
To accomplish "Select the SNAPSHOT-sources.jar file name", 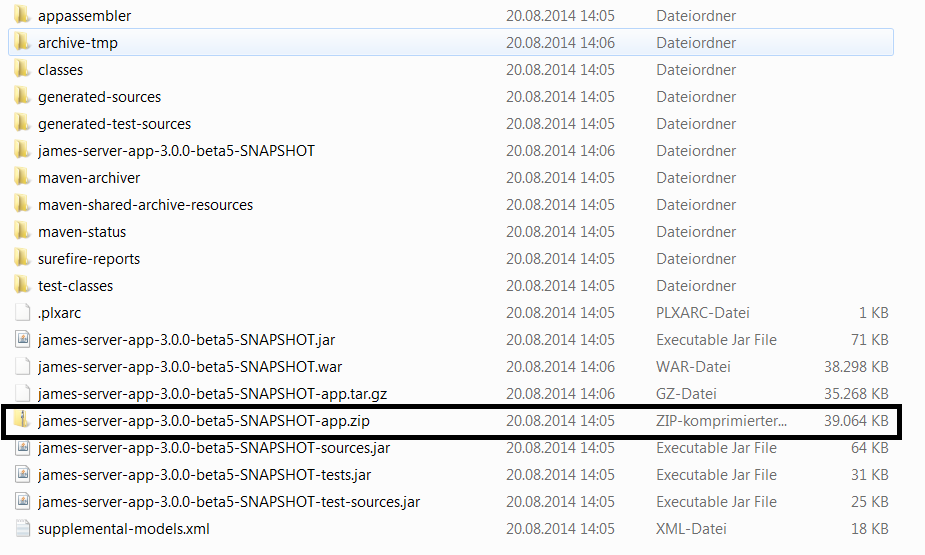I will [214, 448].
